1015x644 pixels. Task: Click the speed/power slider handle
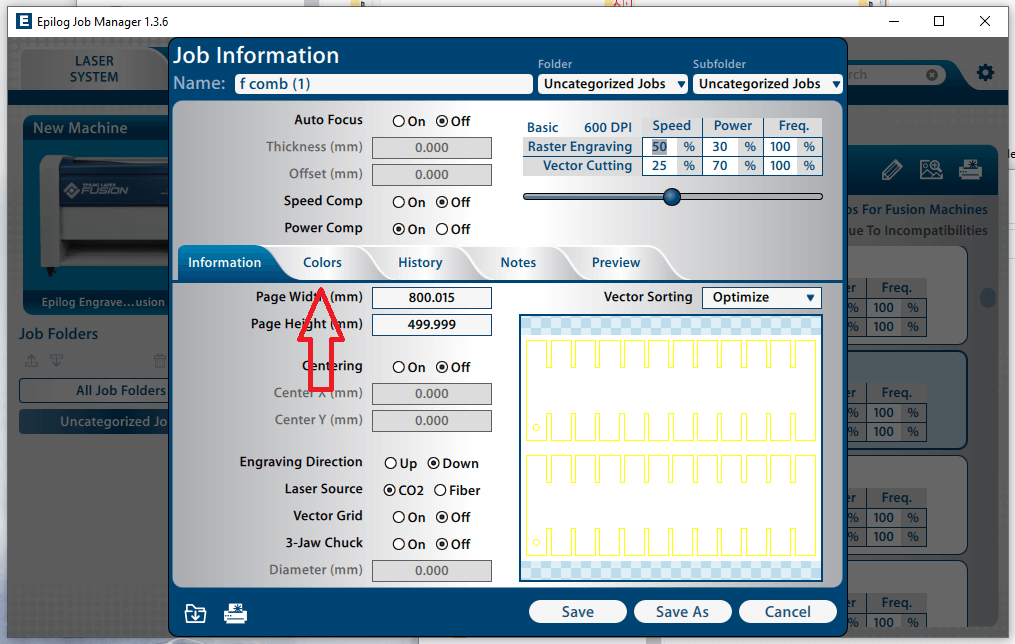672,197
